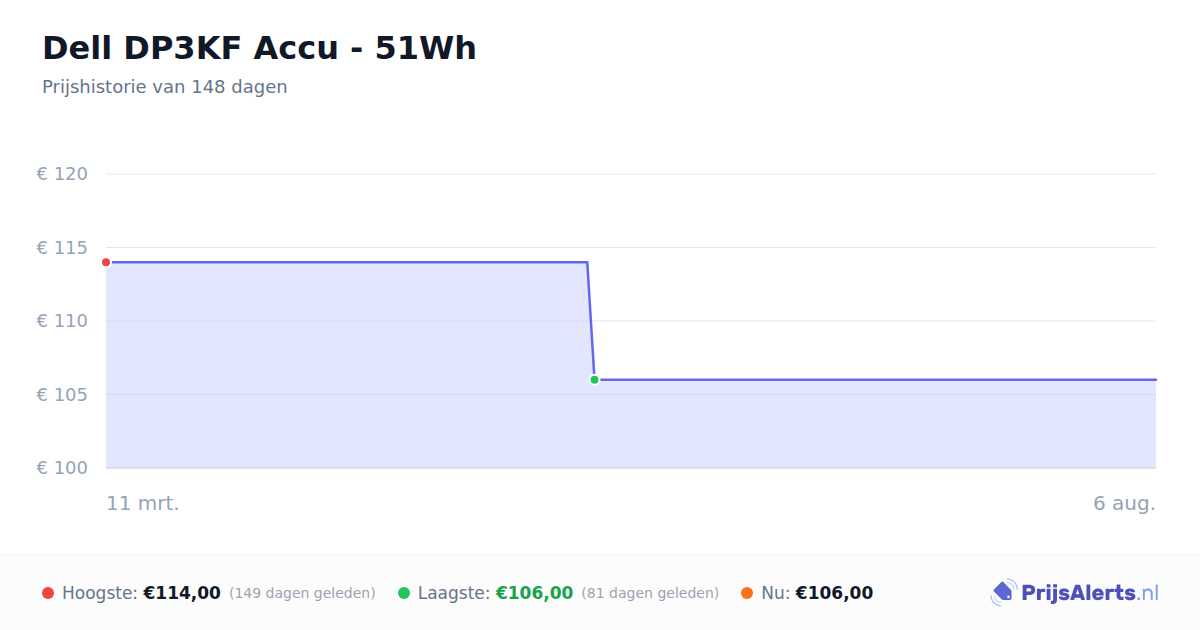Image resolution: width=1200 pixels, height=630 pixels.
Task: Open the PrijsAlerts.nl link text
Action: point(1090,593)
